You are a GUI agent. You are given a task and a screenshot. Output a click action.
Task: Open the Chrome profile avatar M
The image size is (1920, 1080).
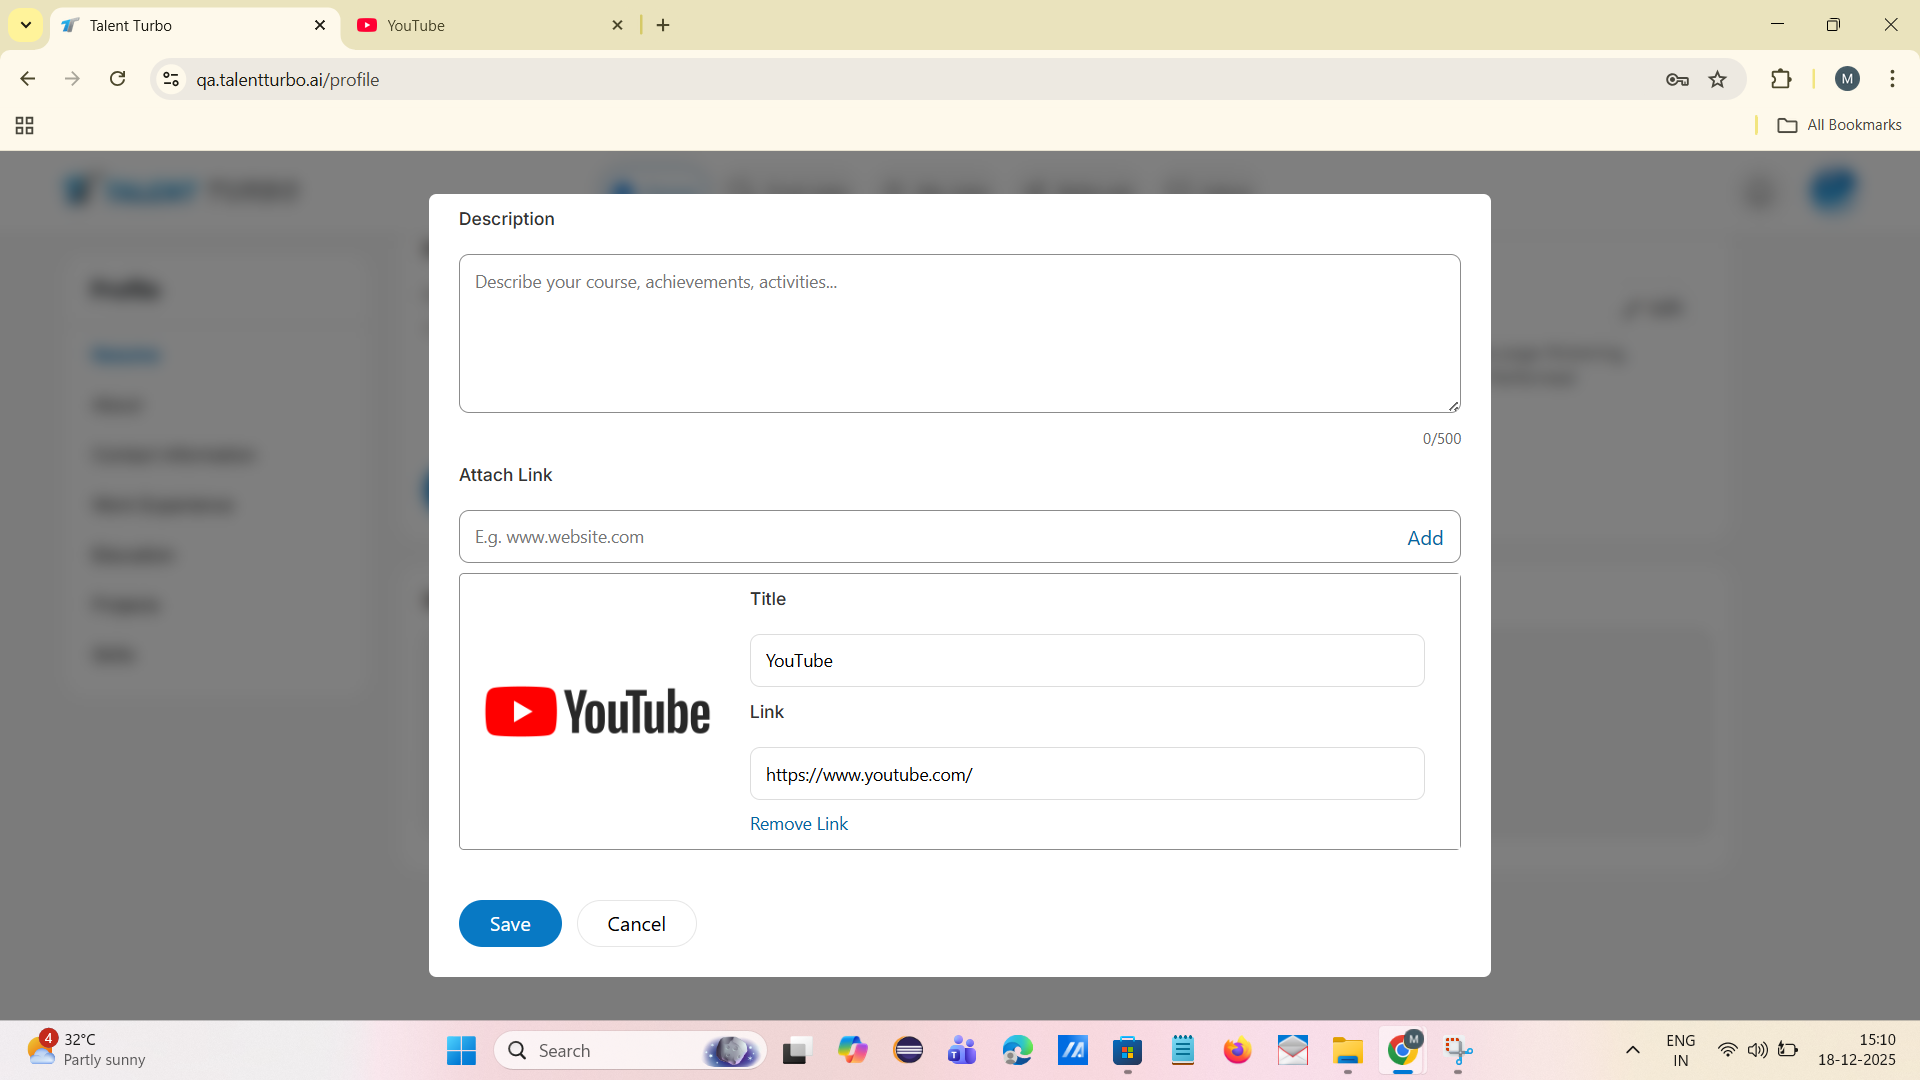tap(1847, 79)
